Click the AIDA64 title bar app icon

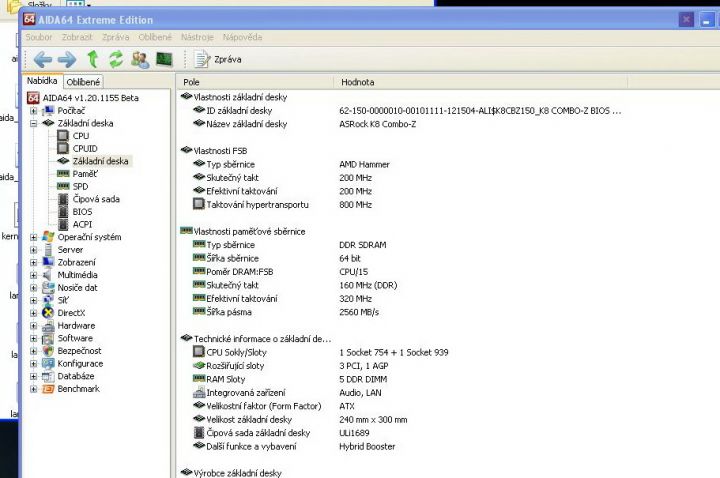(x=29, y=19)
